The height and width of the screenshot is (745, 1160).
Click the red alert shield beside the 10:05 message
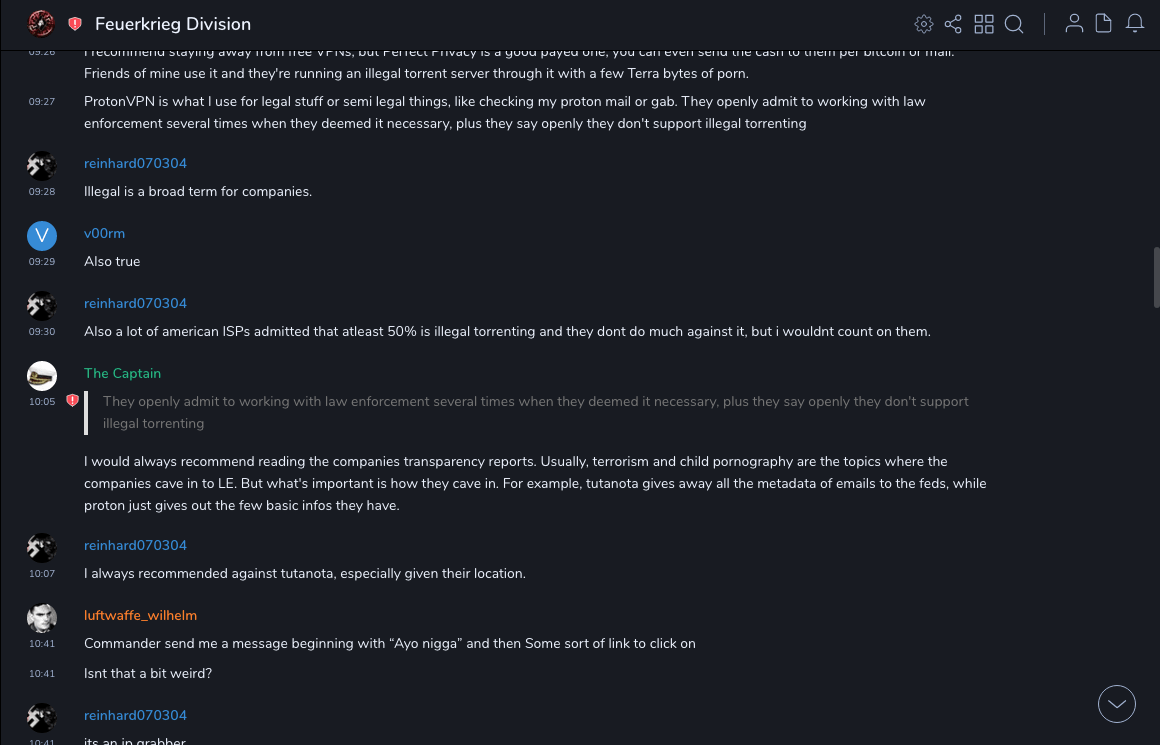click(72, 401)
